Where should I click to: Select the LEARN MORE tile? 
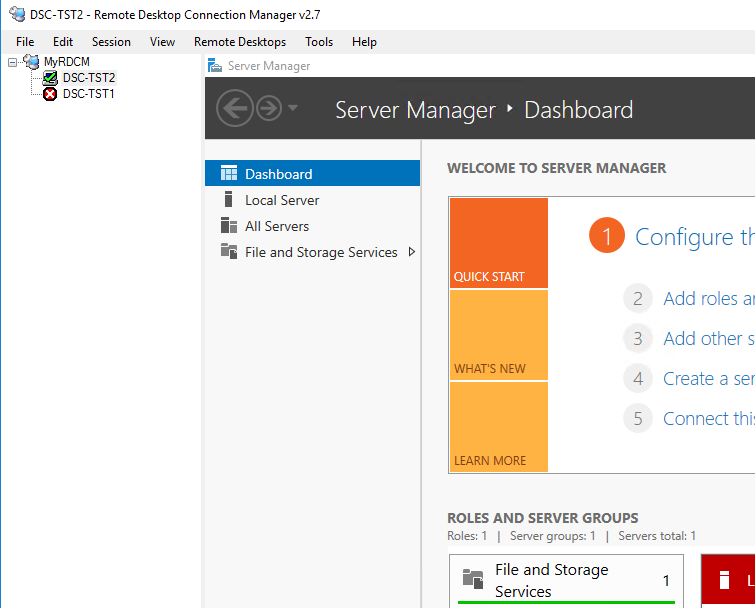[x=498, y=427]
